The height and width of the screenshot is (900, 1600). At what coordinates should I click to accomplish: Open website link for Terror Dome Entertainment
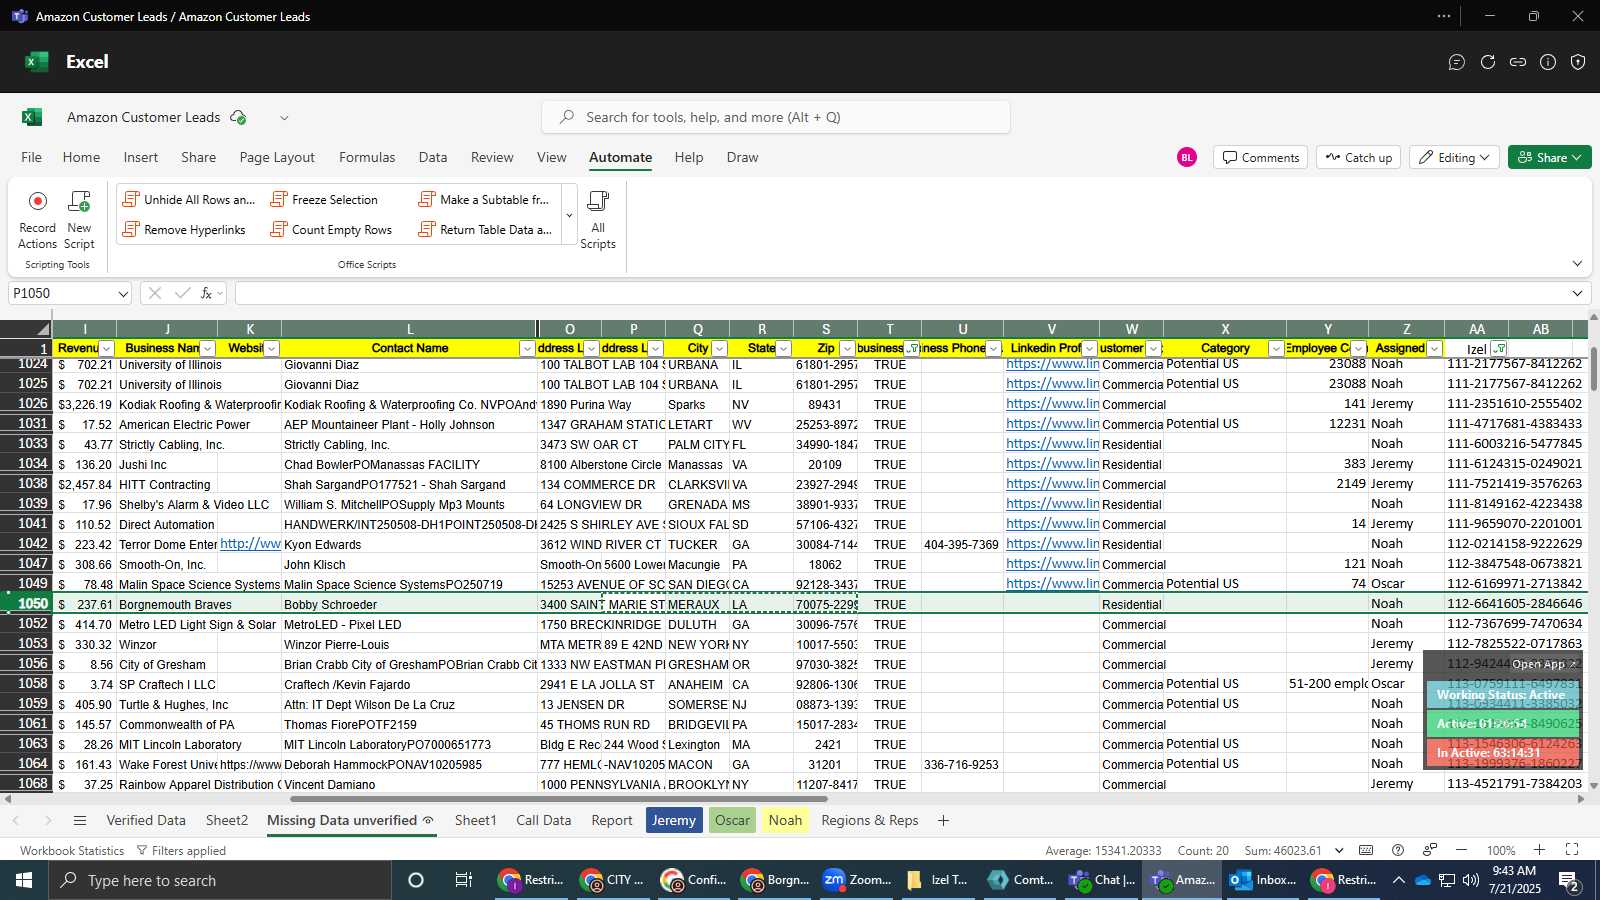tap(250, 544)
